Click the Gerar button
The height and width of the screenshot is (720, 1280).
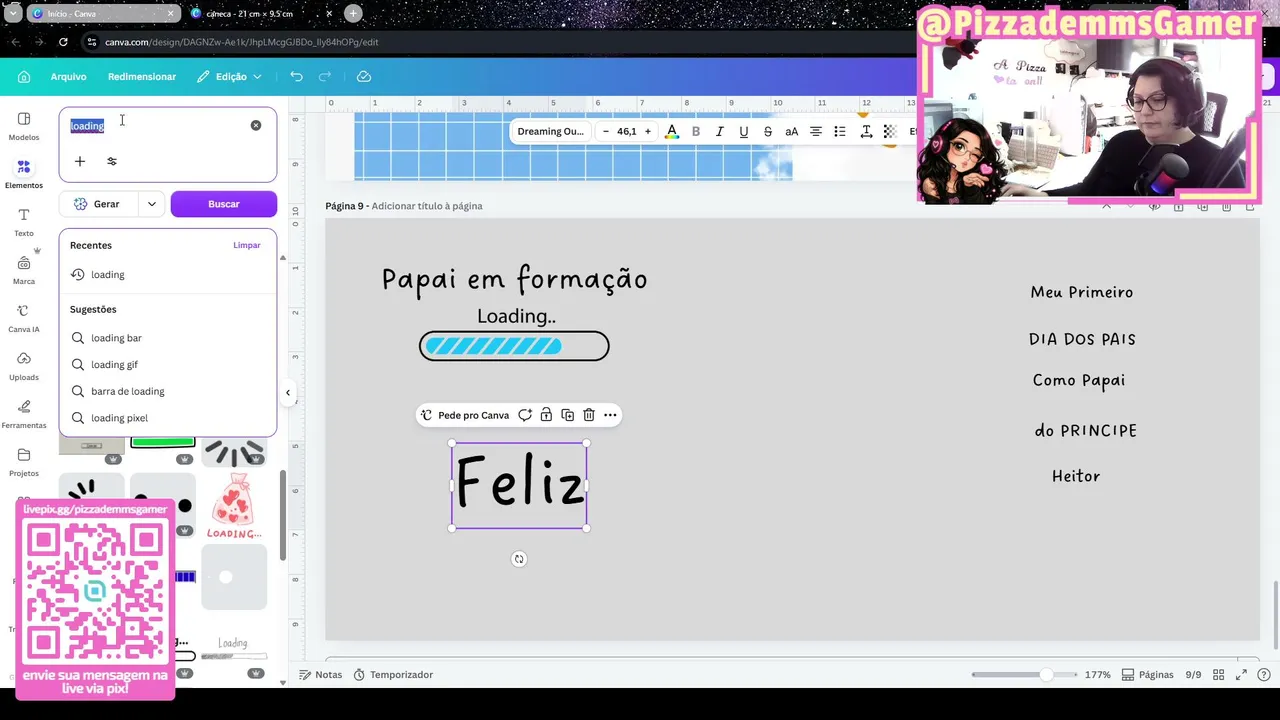(x=98, y=204)
